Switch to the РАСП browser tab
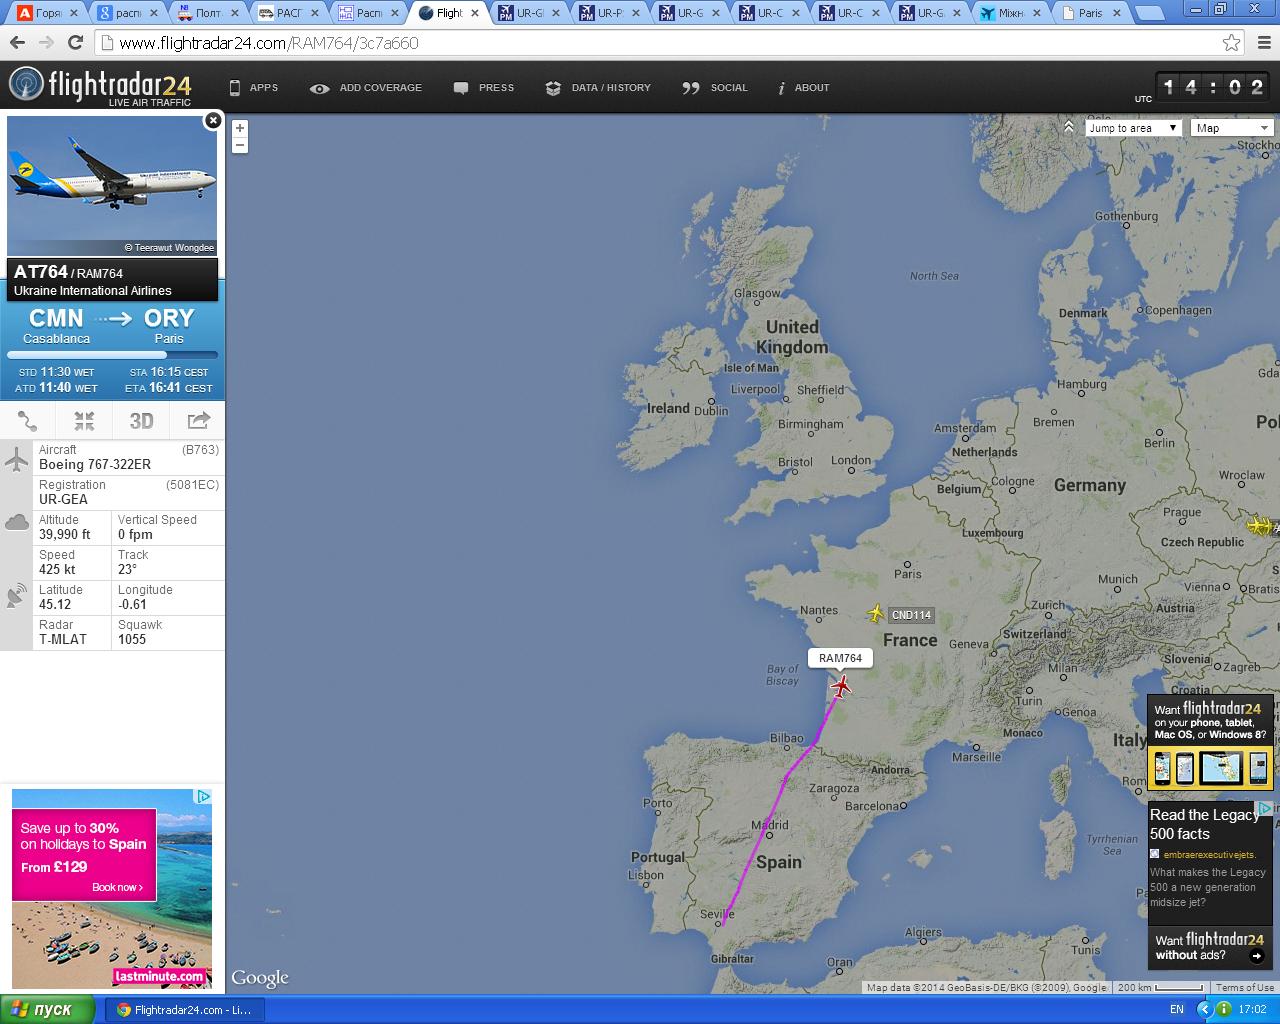Viewport: 1280px width, 1024px height. [x=288, y=13]
